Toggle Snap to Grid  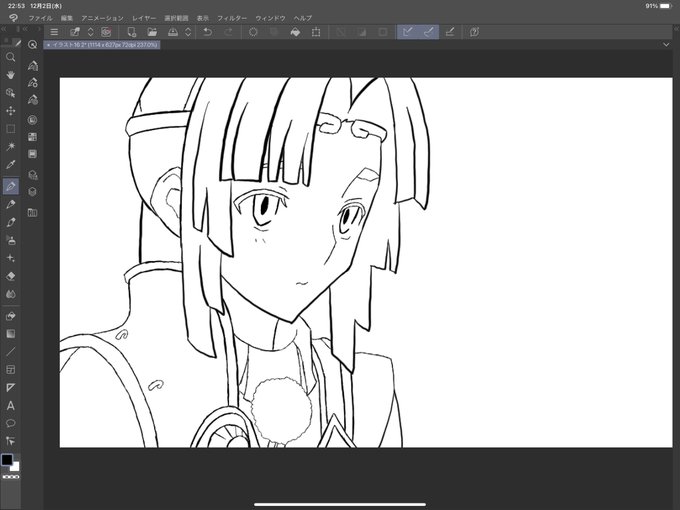click(x=450, y=32)
